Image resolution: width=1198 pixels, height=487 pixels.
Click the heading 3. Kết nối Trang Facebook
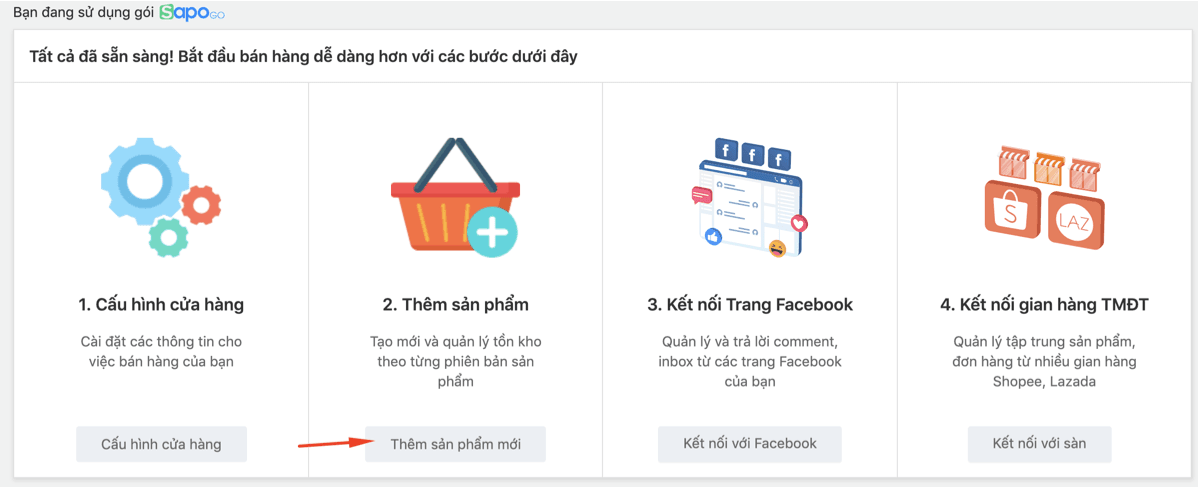(x=750, y=305)
